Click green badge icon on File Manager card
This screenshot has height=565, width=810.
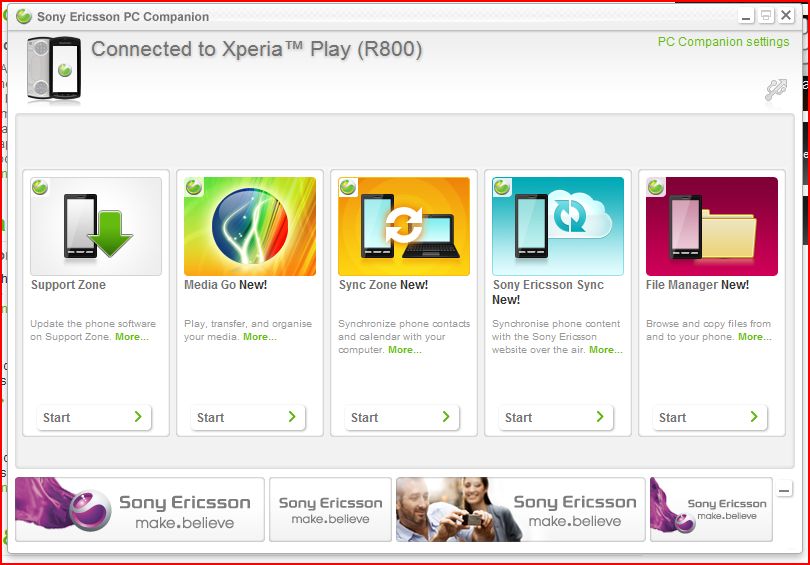click(x=656, y=187)
